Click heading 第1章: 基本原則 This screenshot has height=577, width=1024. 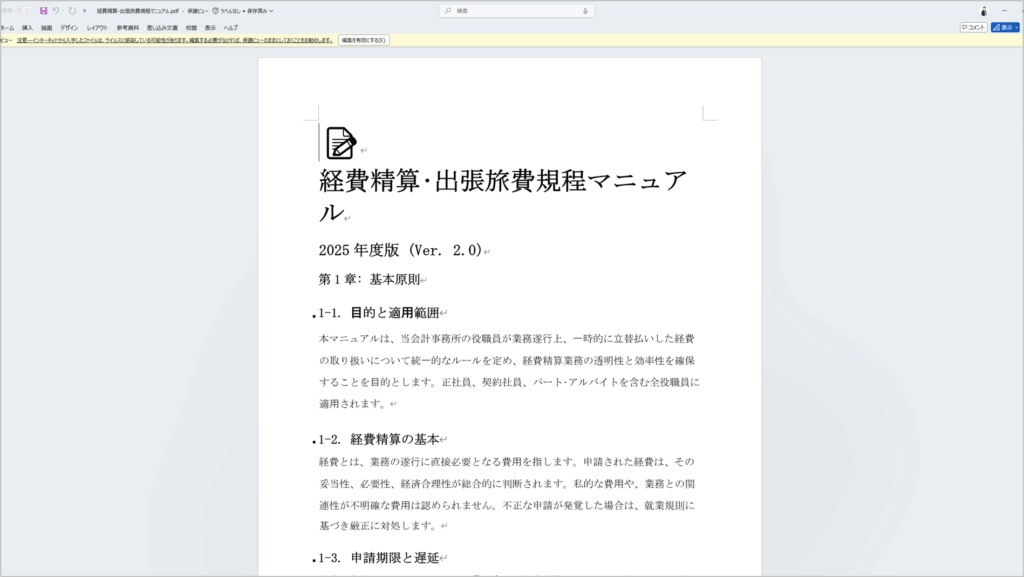(x=370, y=279)
